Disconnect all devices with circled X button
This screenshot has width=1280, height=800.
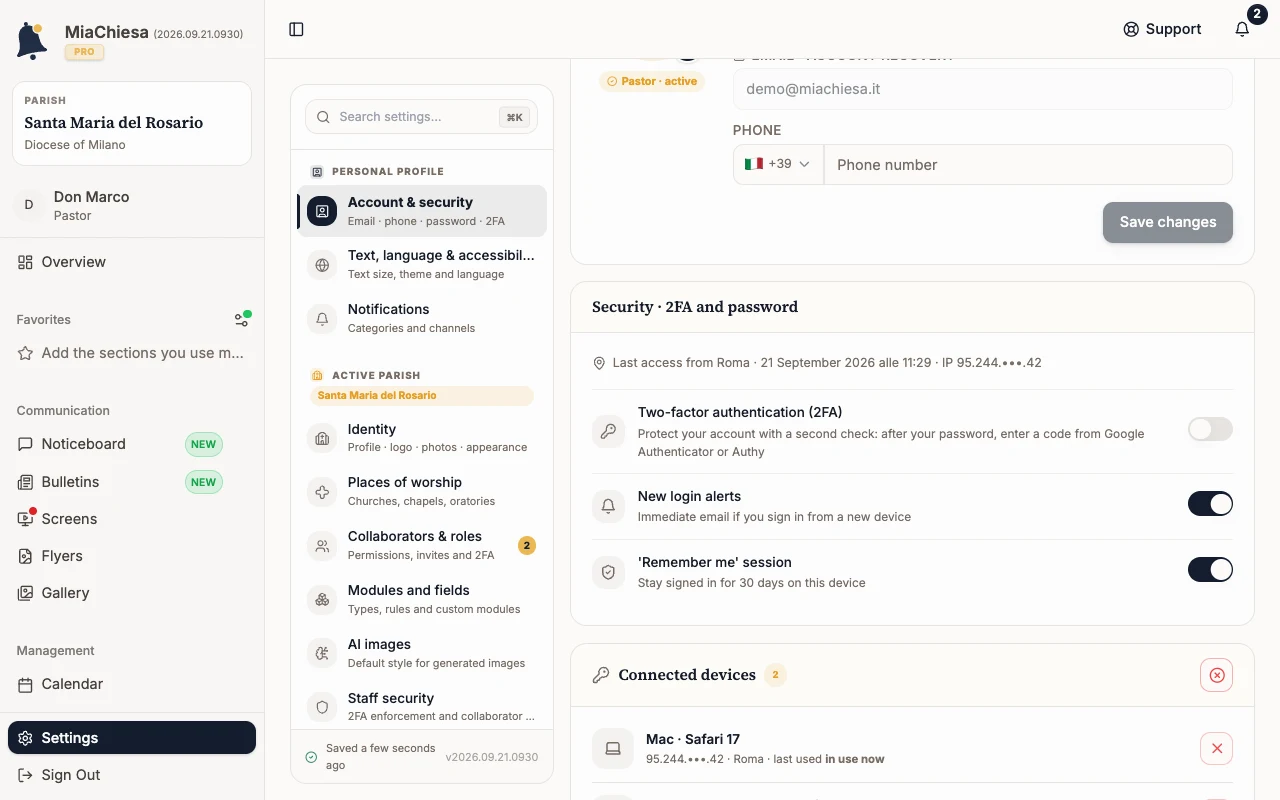(x=1217, y=675)
